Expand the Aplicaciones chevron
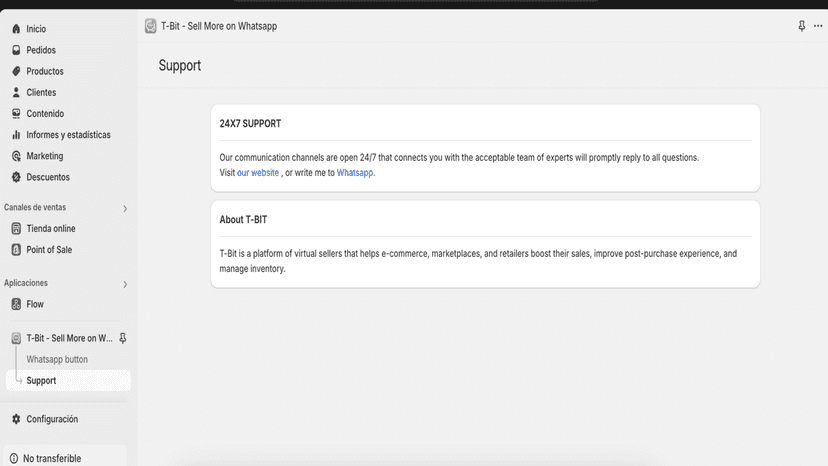 pos(125,284)
